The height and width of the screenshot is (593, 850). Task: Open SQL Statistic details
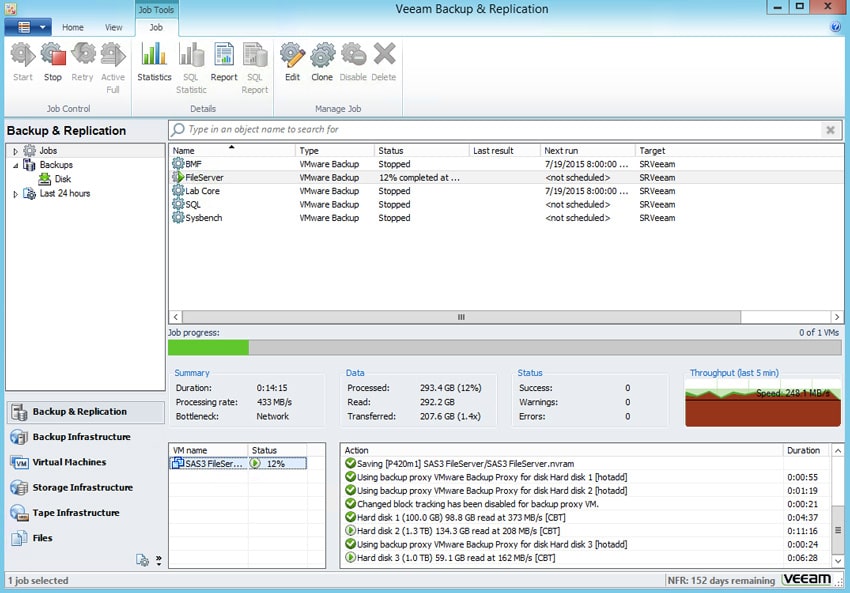(x=191, y=68)
